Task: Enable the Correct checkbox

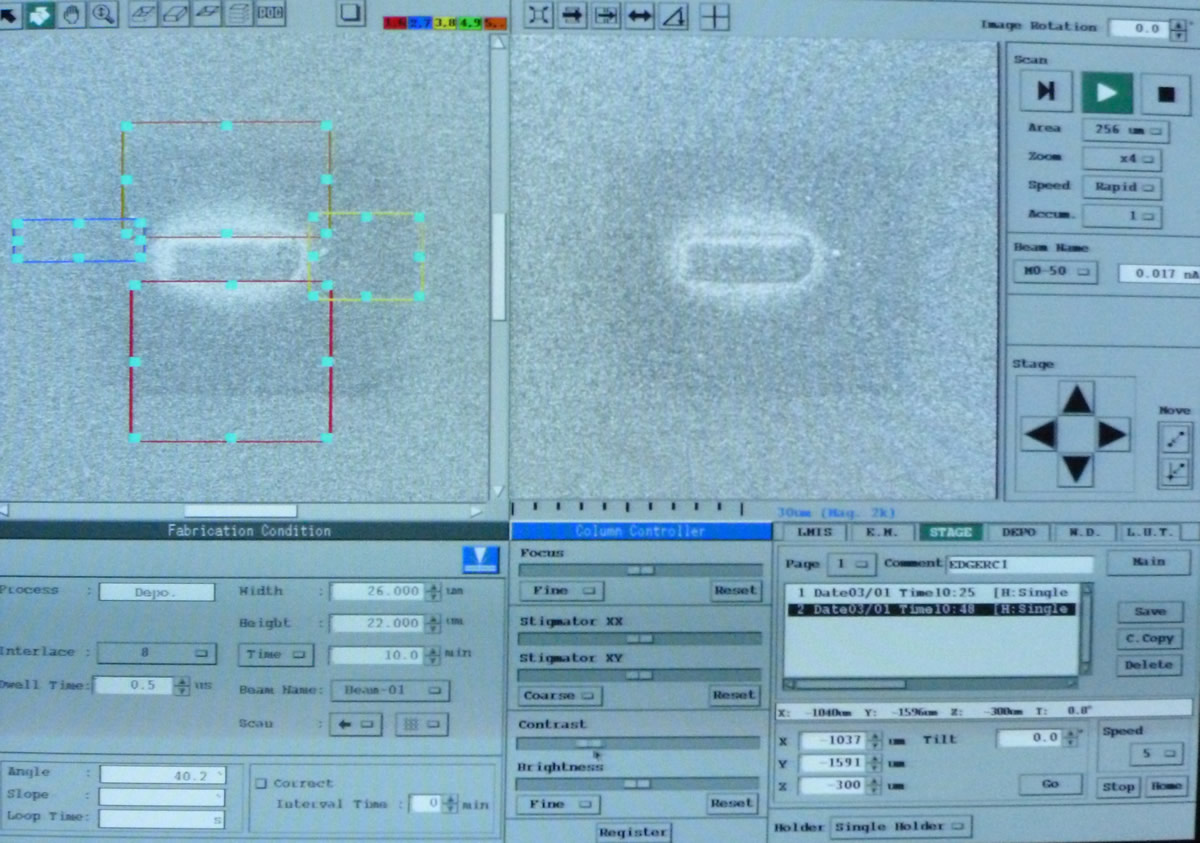Action: click(x=262, y=783)
